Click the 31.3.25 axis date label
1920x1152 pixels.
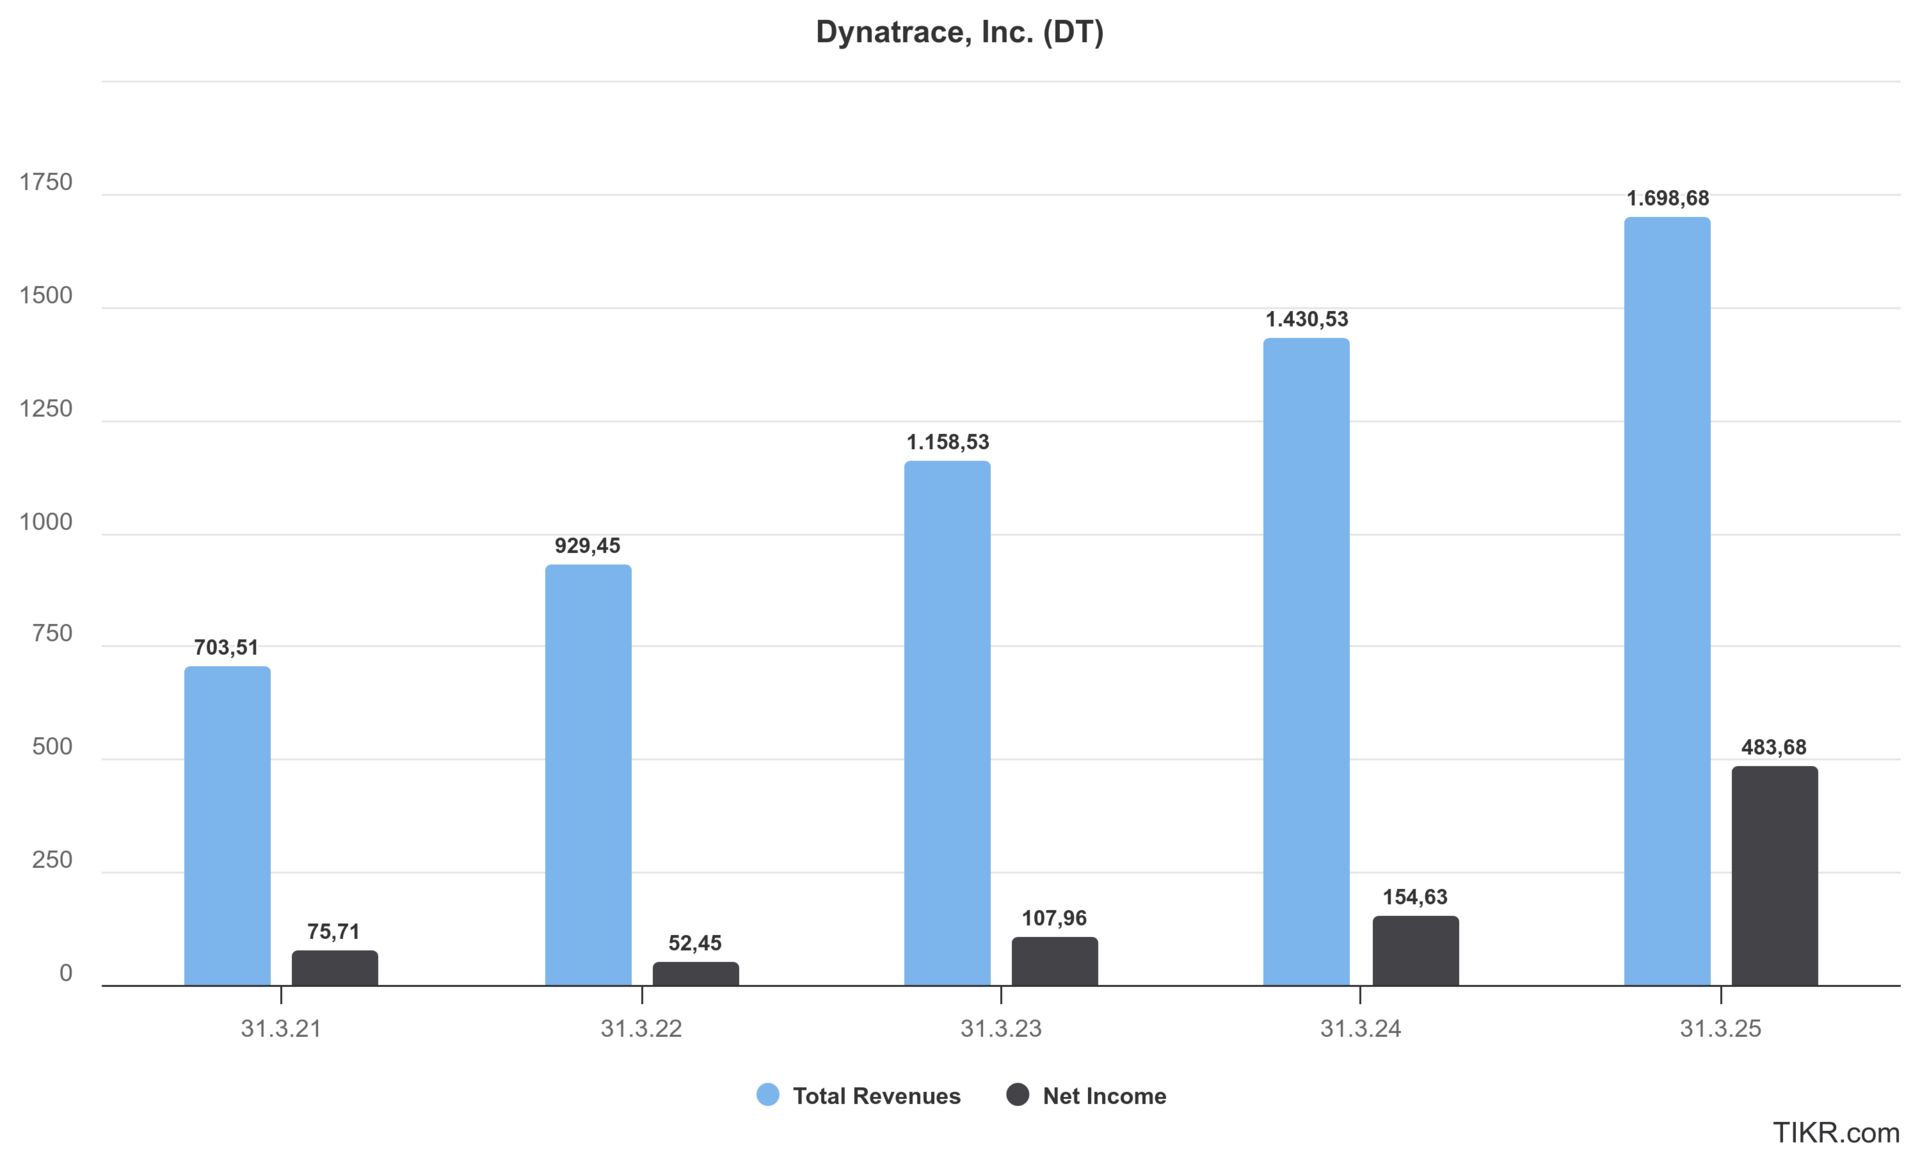pyautogui.click(x=1720, y=1029)
